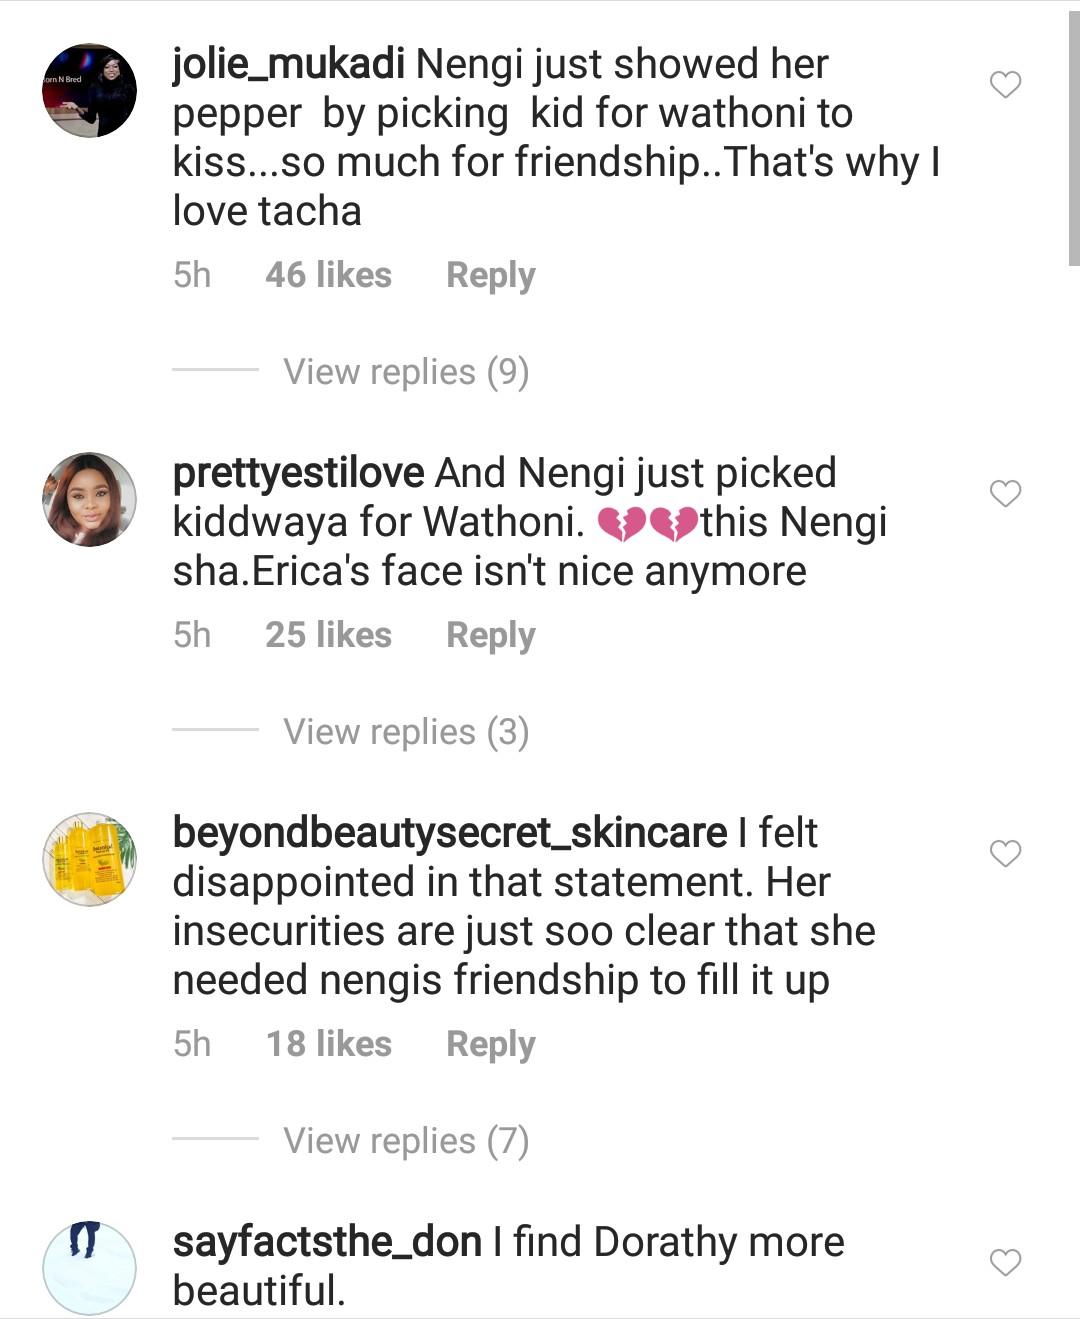Show the 3 replies to prettyestilove
Viewport: 1080px width, 1319px height.
(405, 732)
